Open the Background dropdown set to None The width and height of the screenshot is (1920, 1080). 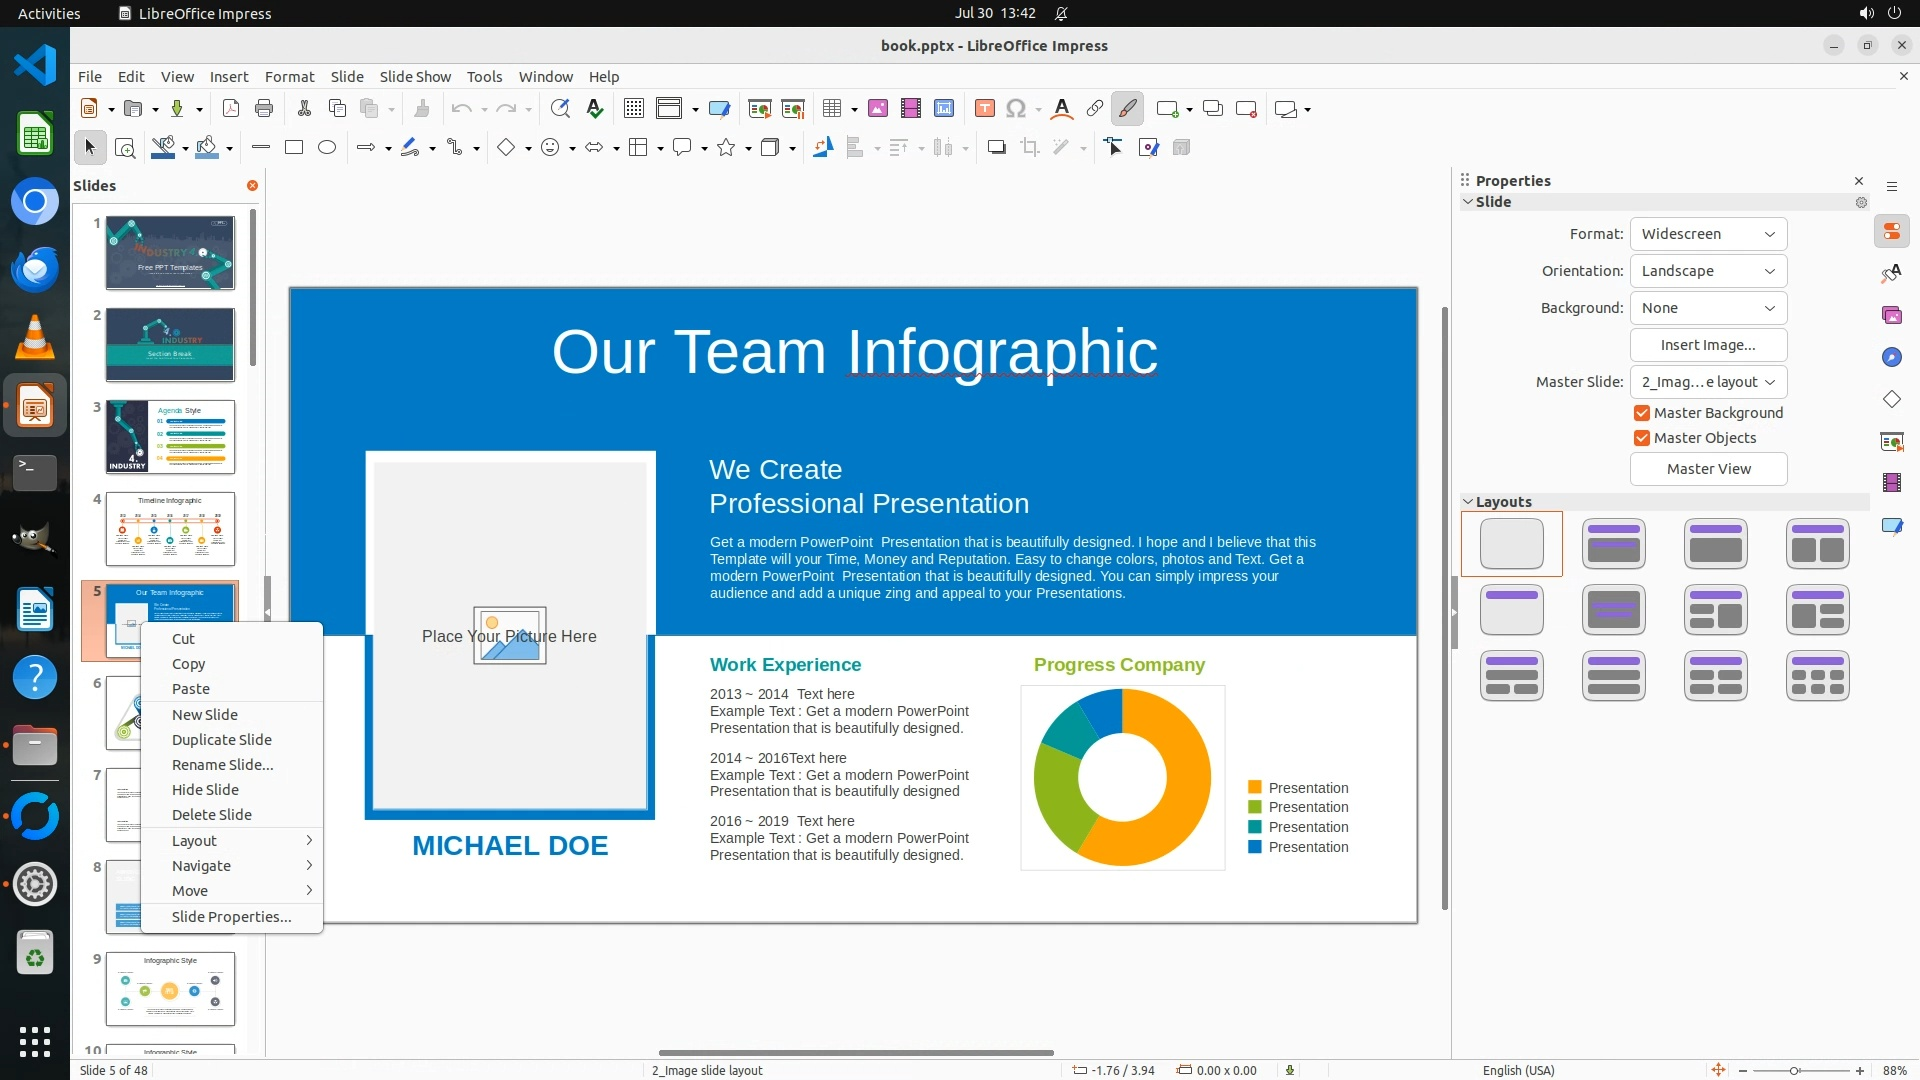tap(1708, 308)
